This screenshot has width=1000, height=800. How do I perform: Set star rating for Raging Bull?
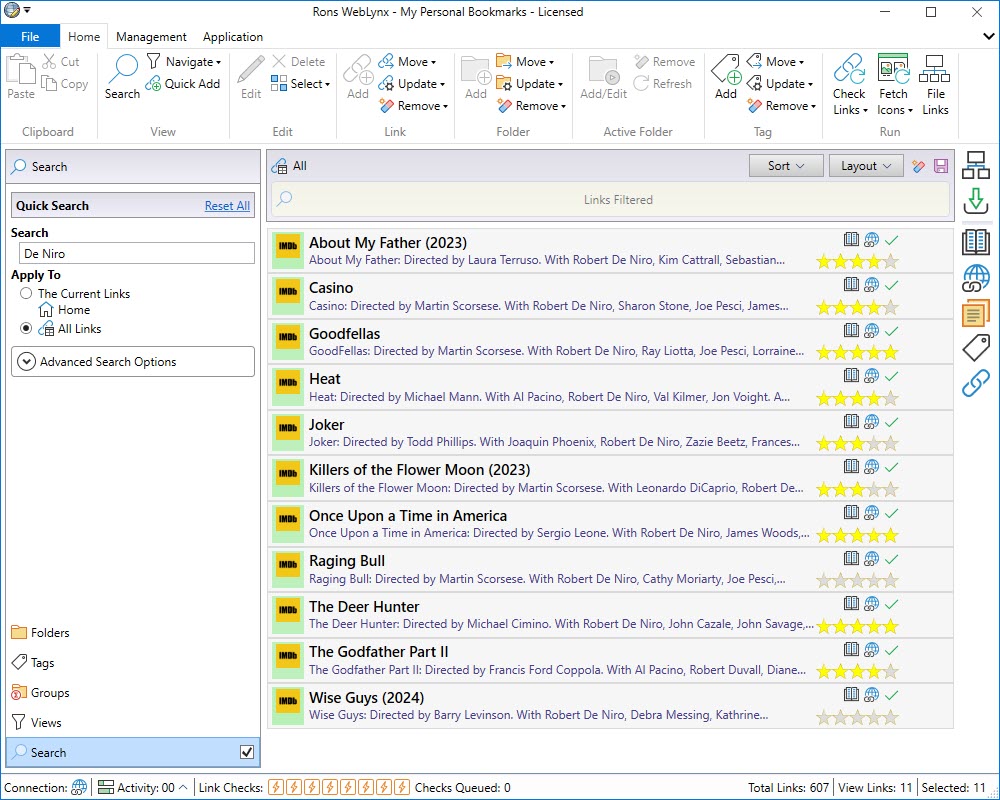[857, 580]
